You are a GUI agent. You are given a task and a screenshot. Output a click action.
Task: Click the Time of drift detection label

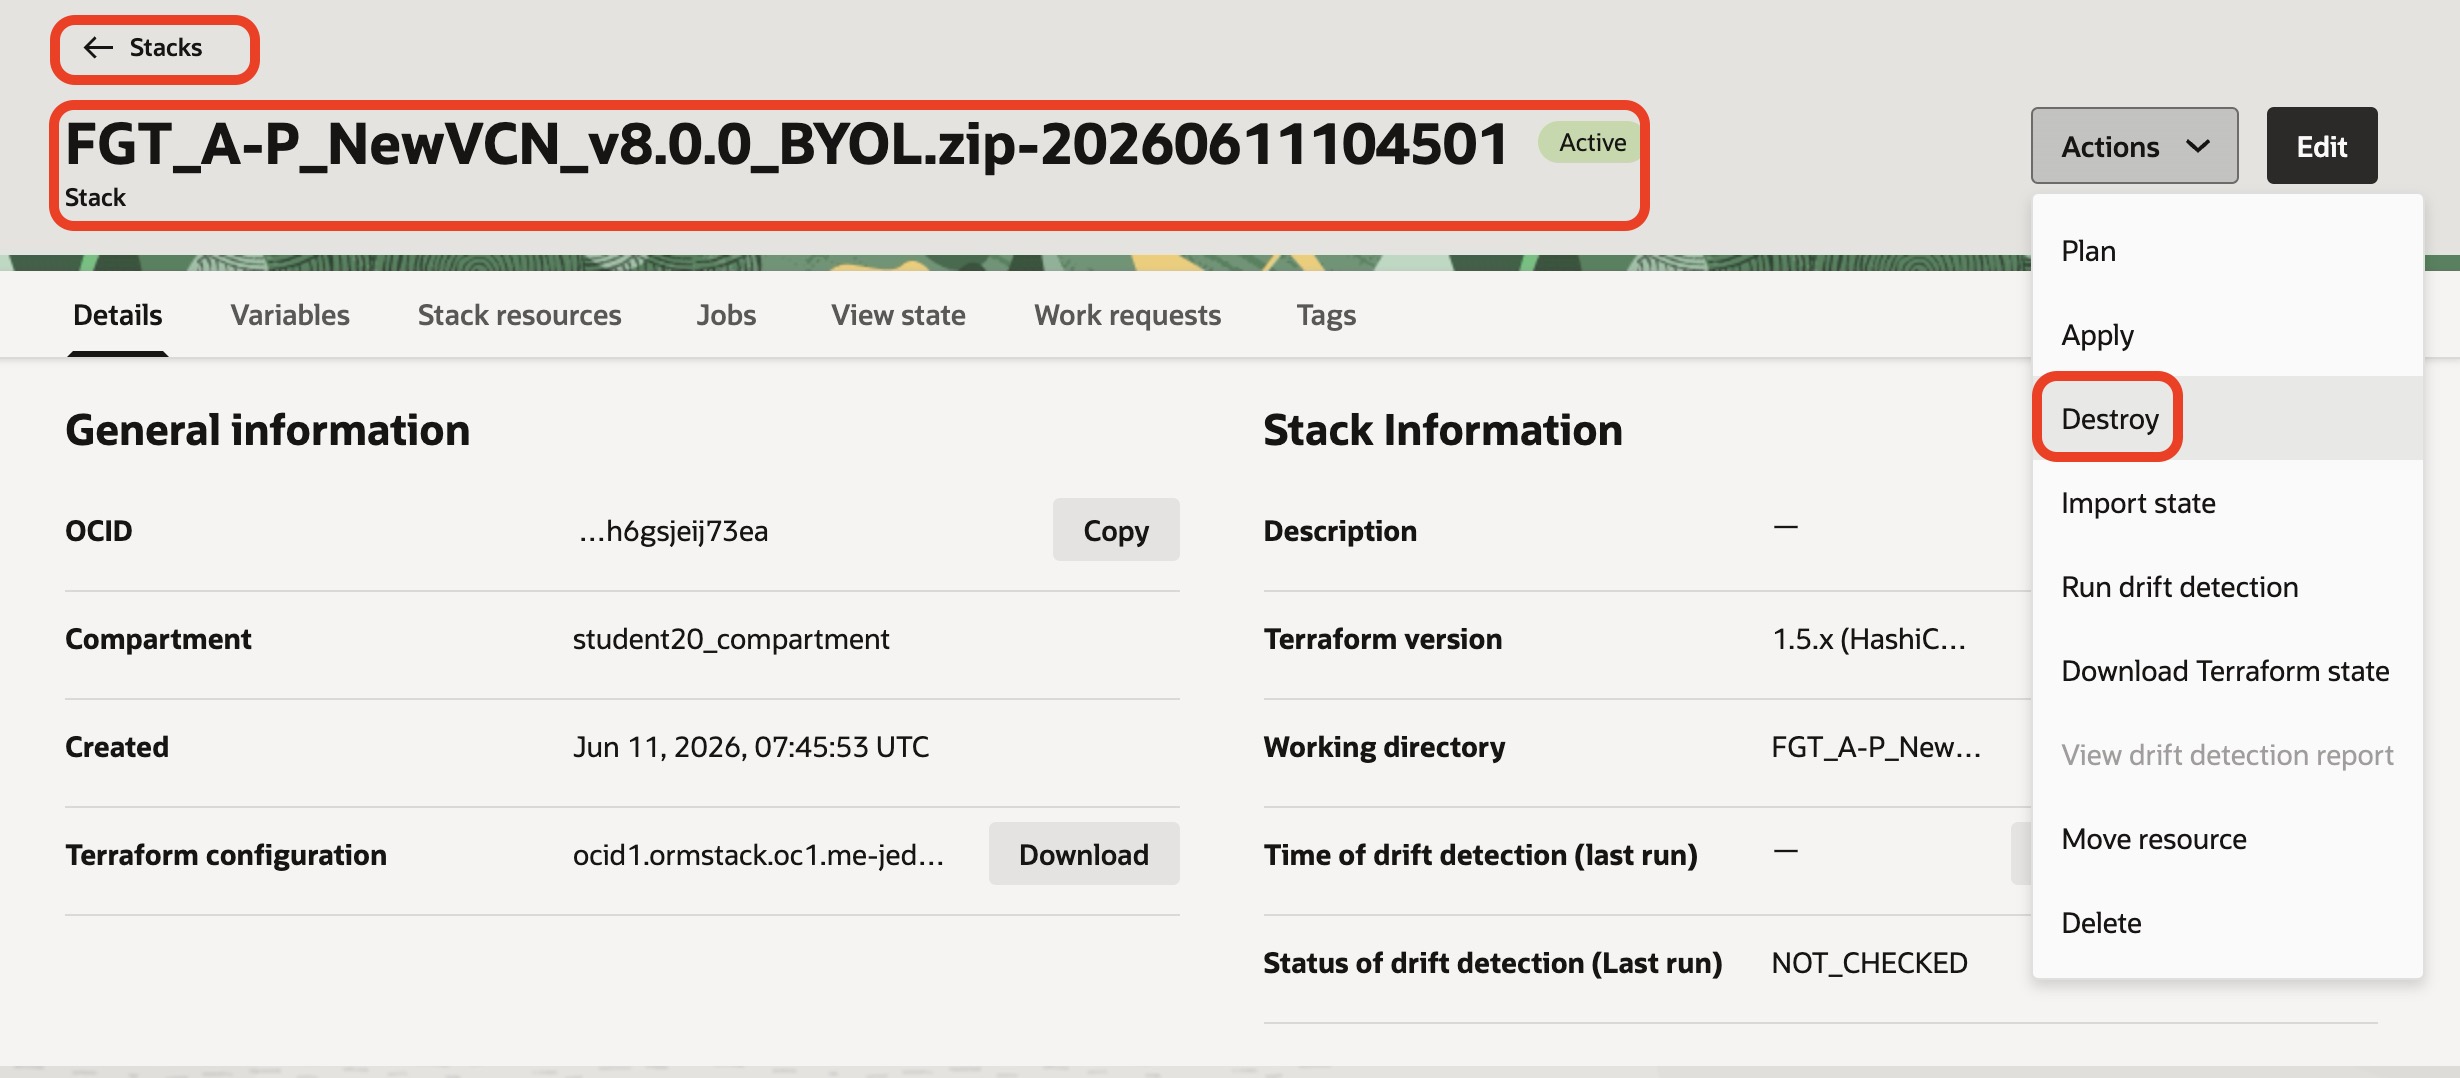pos(1480,855)
